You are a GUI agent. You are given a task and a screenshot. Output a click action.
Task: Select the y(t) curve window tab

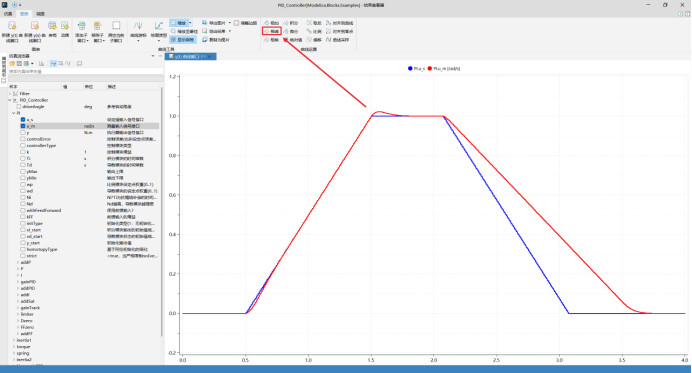tap(190, 57)
